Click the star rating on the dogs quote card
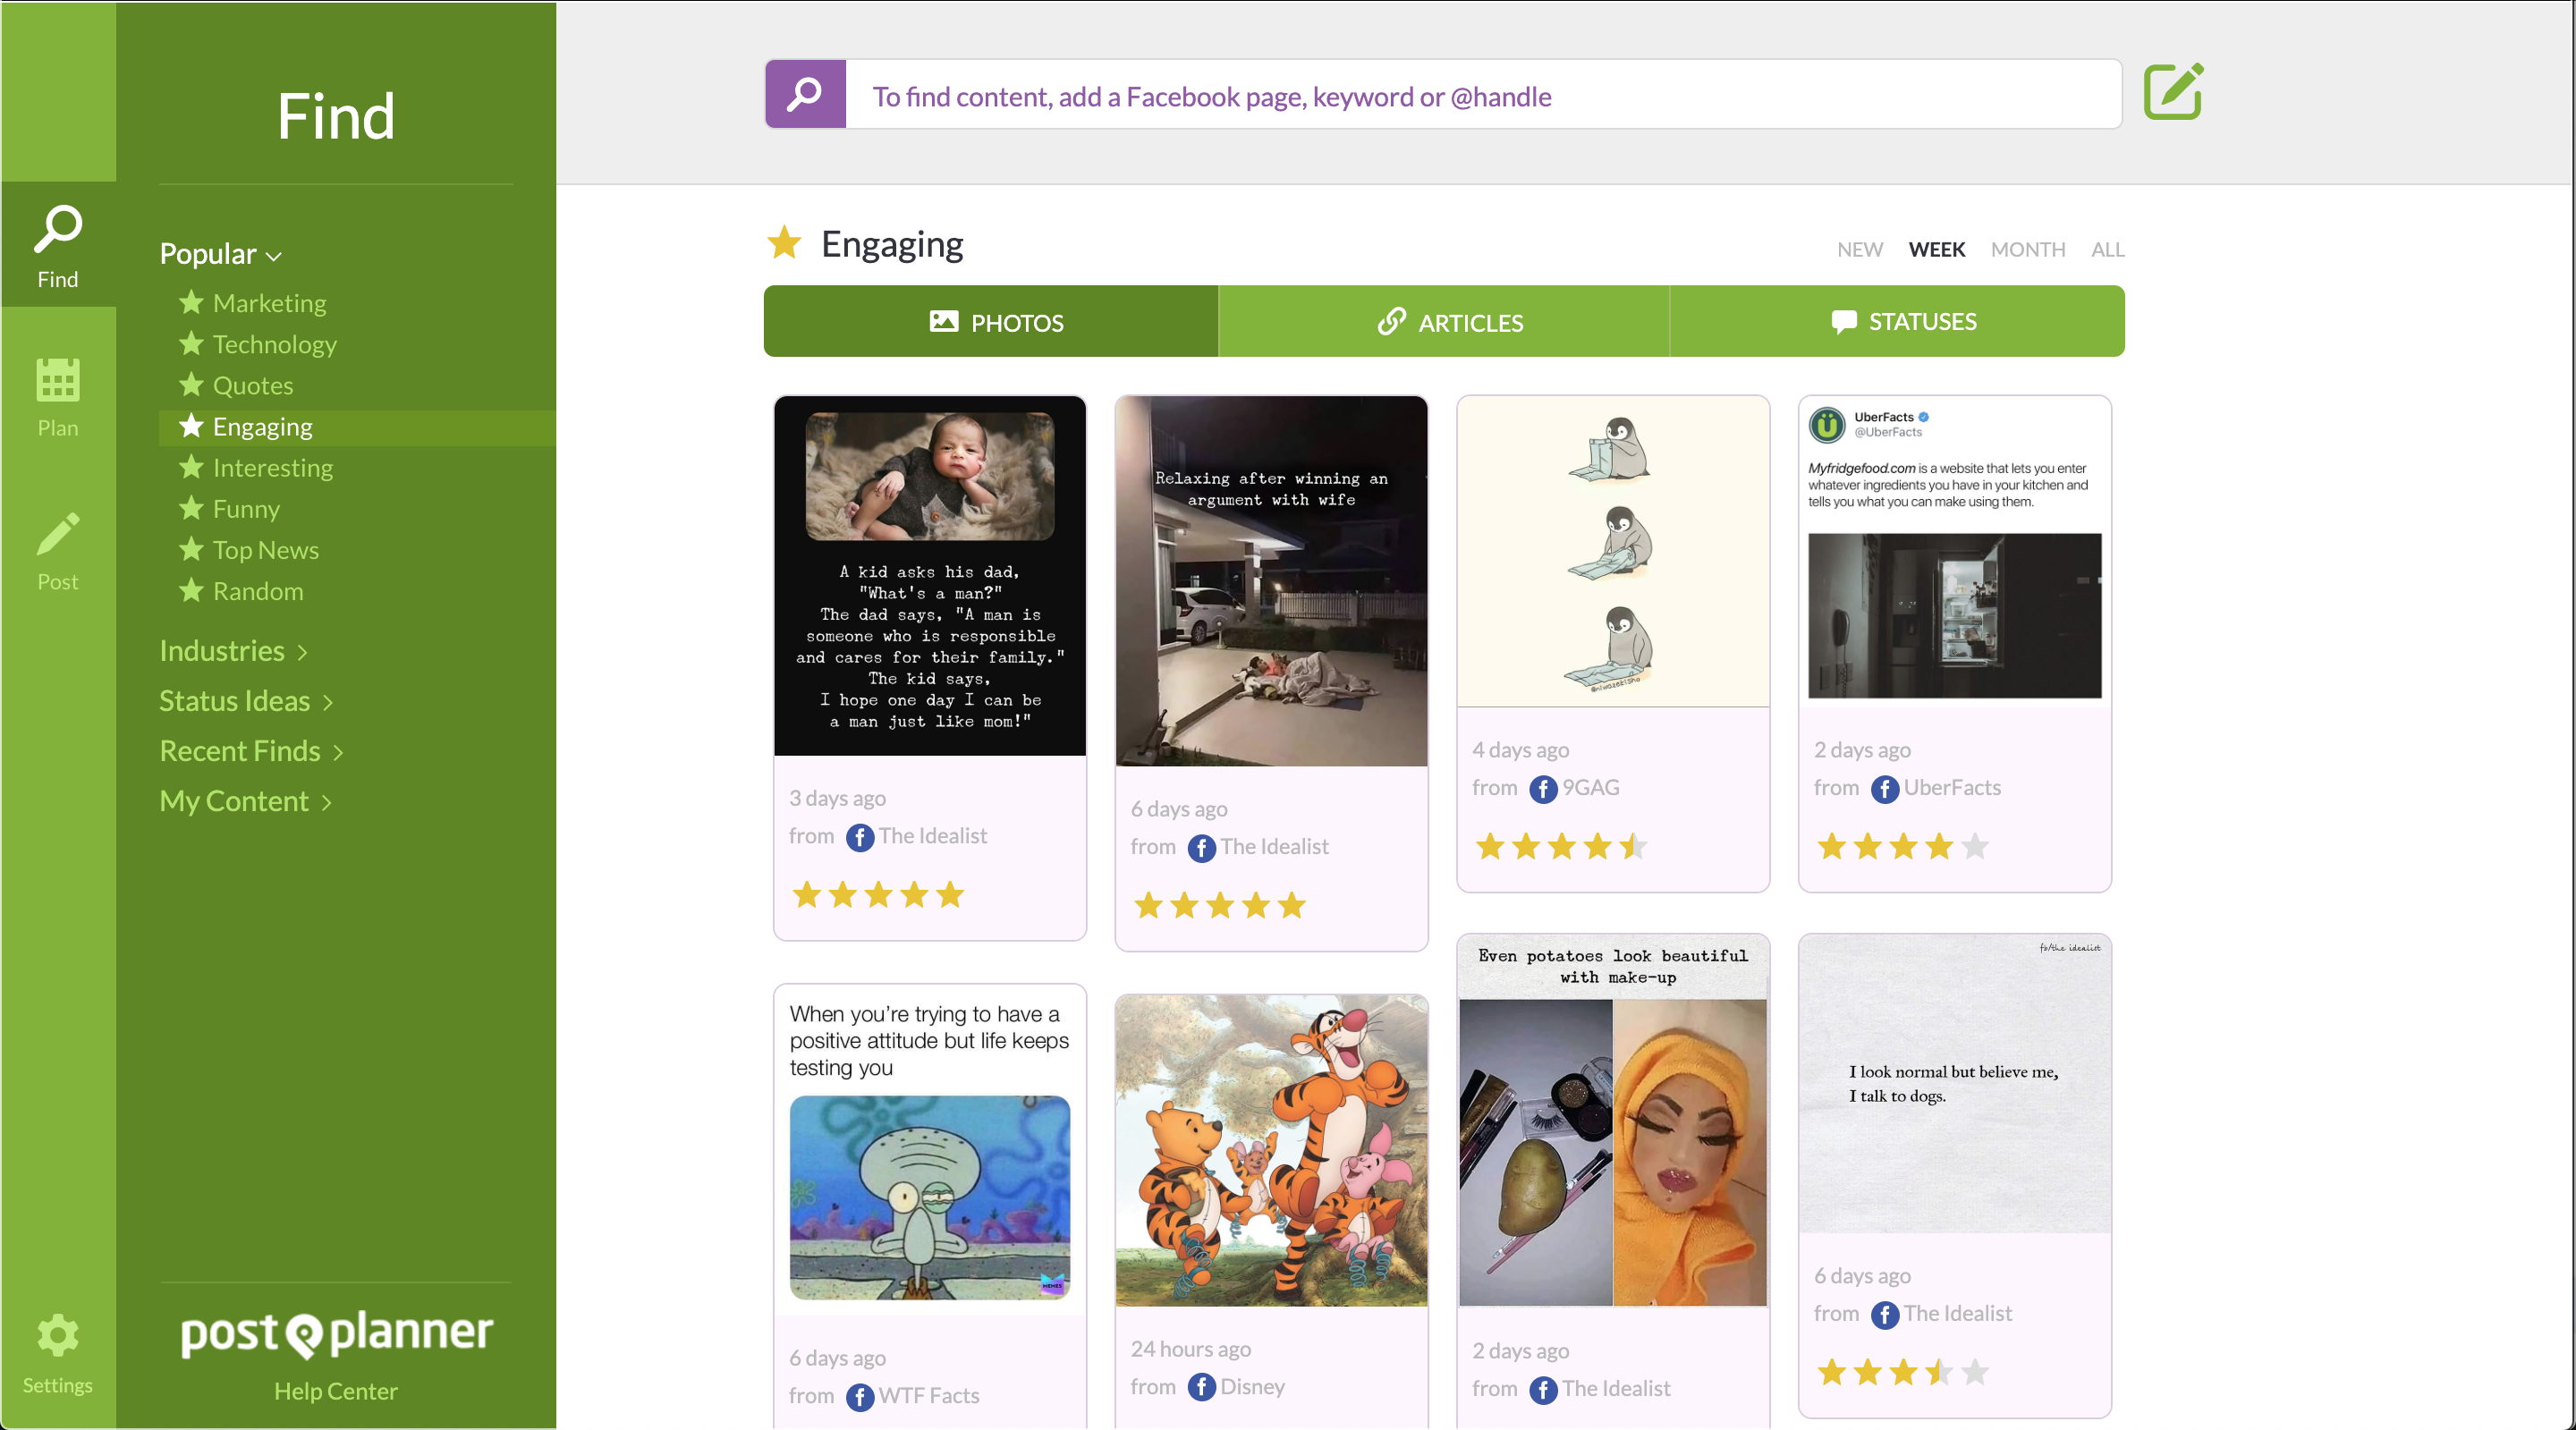 click(1903, 1372)
